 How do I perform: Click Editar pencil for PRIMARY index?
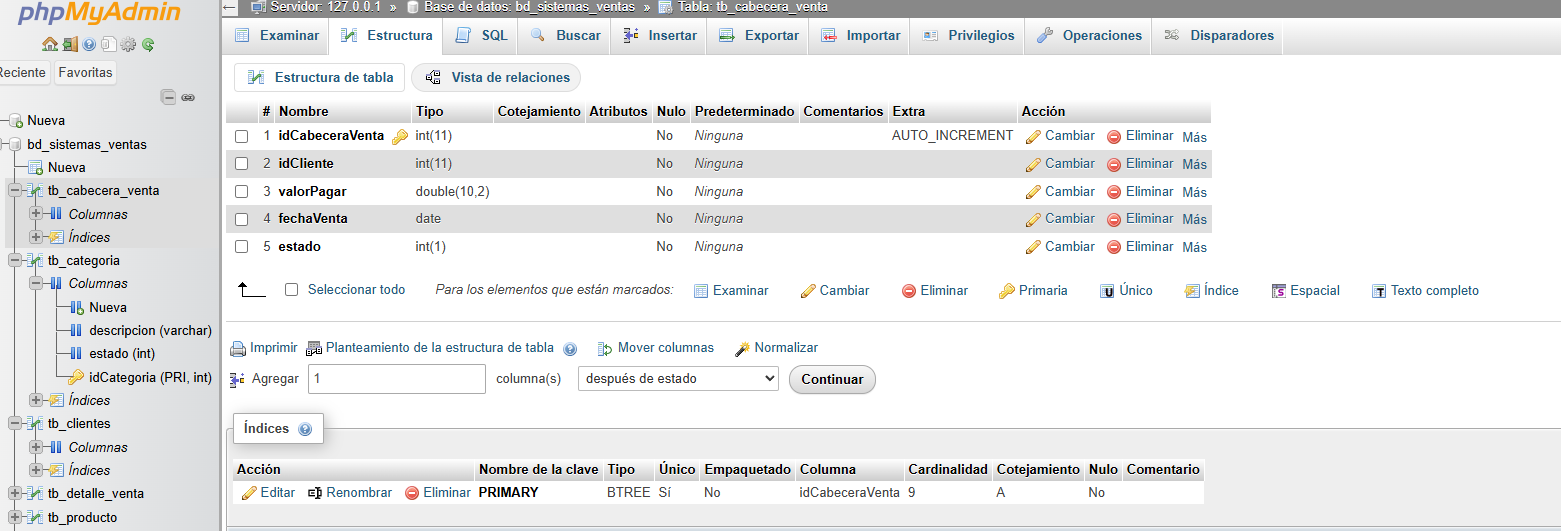point(249,493)
